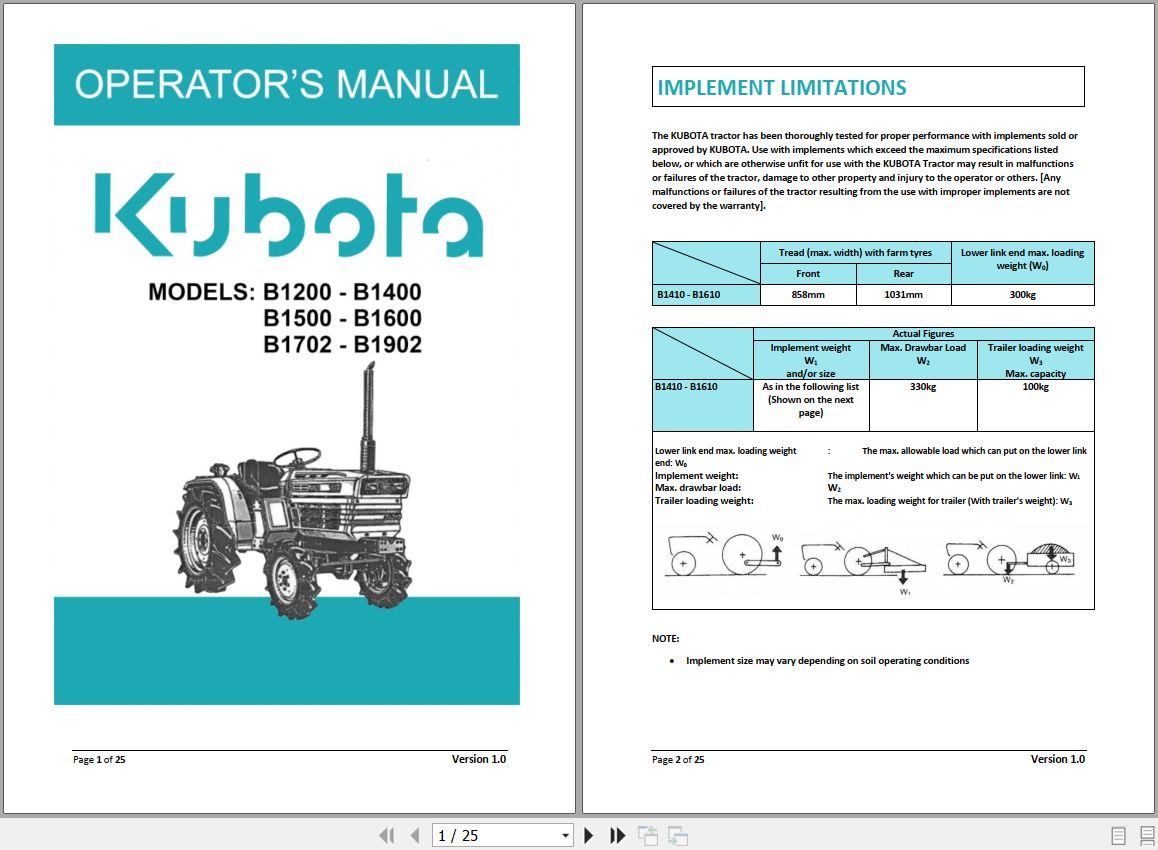Click 'Version 1.0' on page 2 footer
1158x850 pixels.
(1058, 759)
